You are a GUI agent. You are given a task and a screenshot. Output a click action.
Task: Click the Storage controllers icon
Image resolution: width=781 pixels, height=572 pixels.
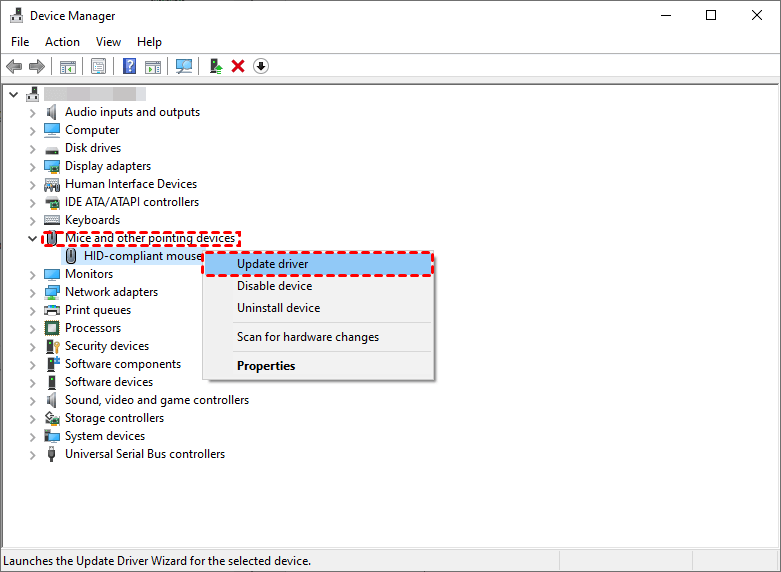[x=52, y=418]
